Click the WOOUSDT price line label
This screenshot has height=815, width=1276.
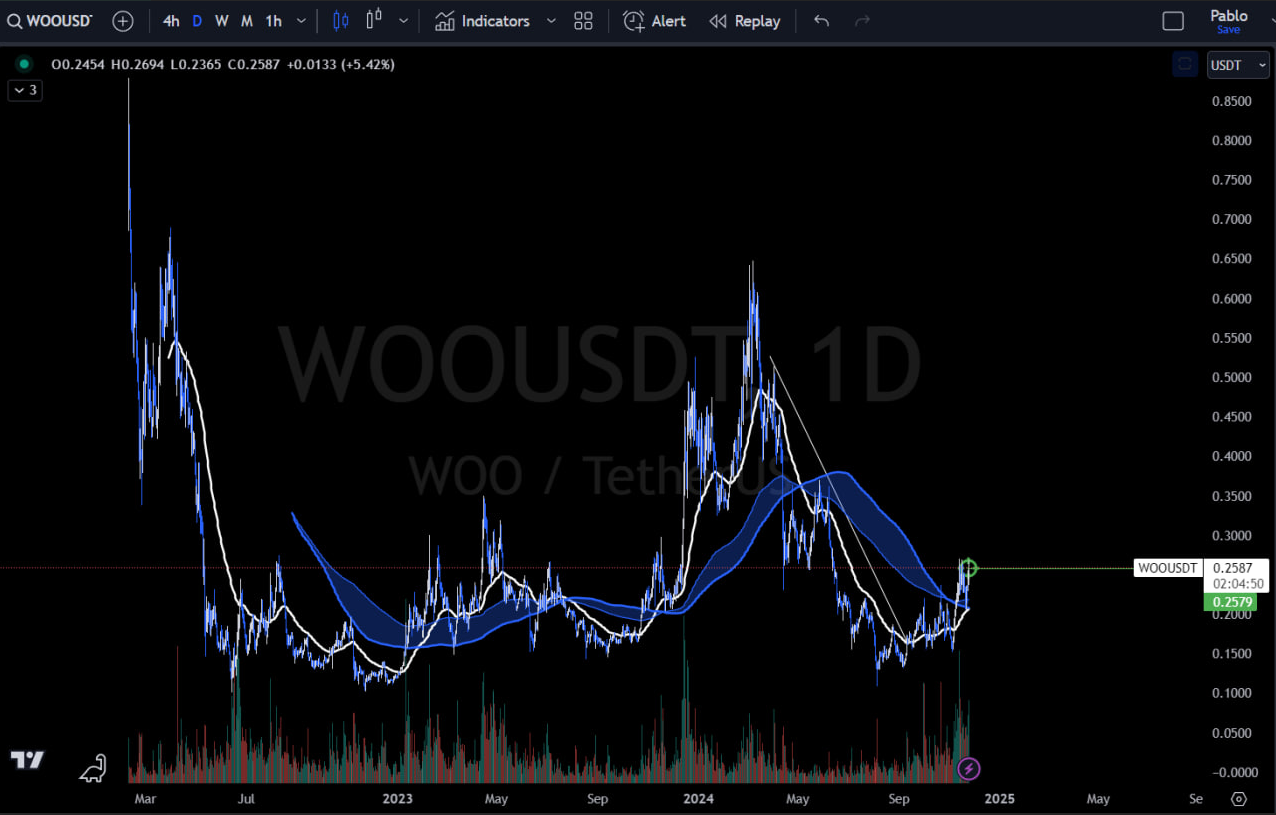[x=1167, y=568]
